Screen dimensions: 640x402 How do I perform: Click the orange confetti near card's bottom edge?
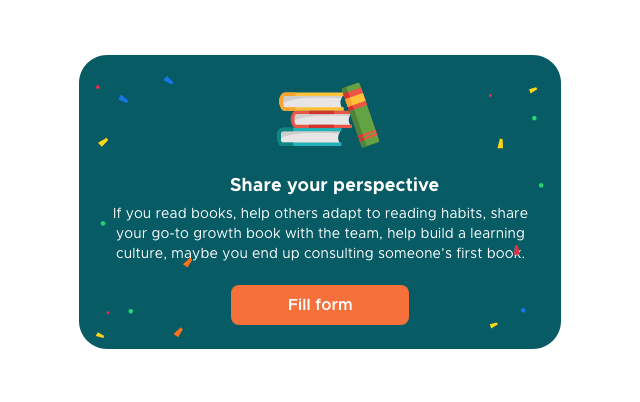pos(178,332)
